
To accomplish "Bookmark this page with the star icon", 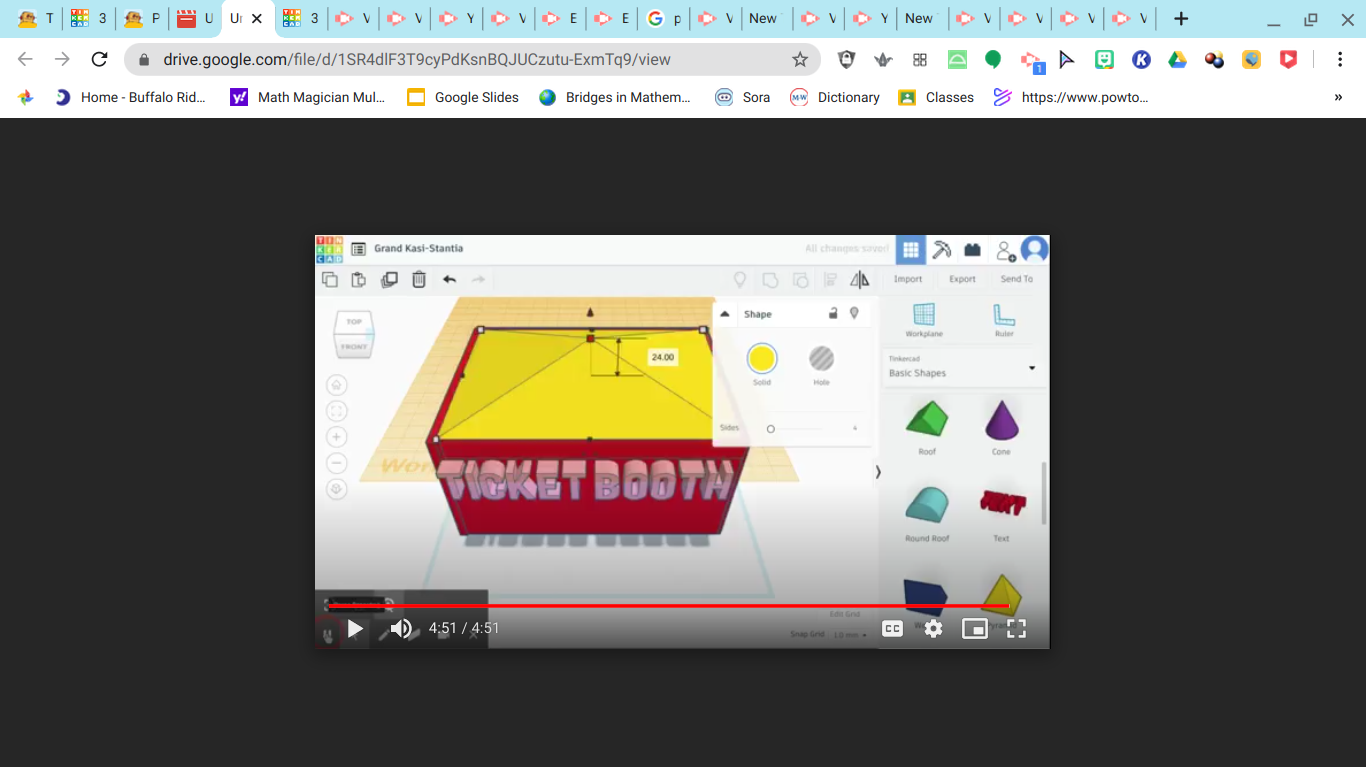I will [x=800, y=60].
